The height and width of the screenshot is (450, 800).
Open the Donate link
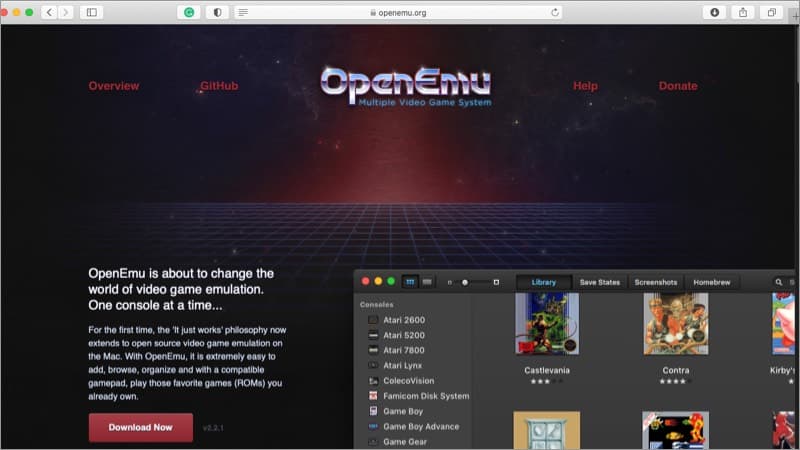pyautogui.click(x=678, y=86)
